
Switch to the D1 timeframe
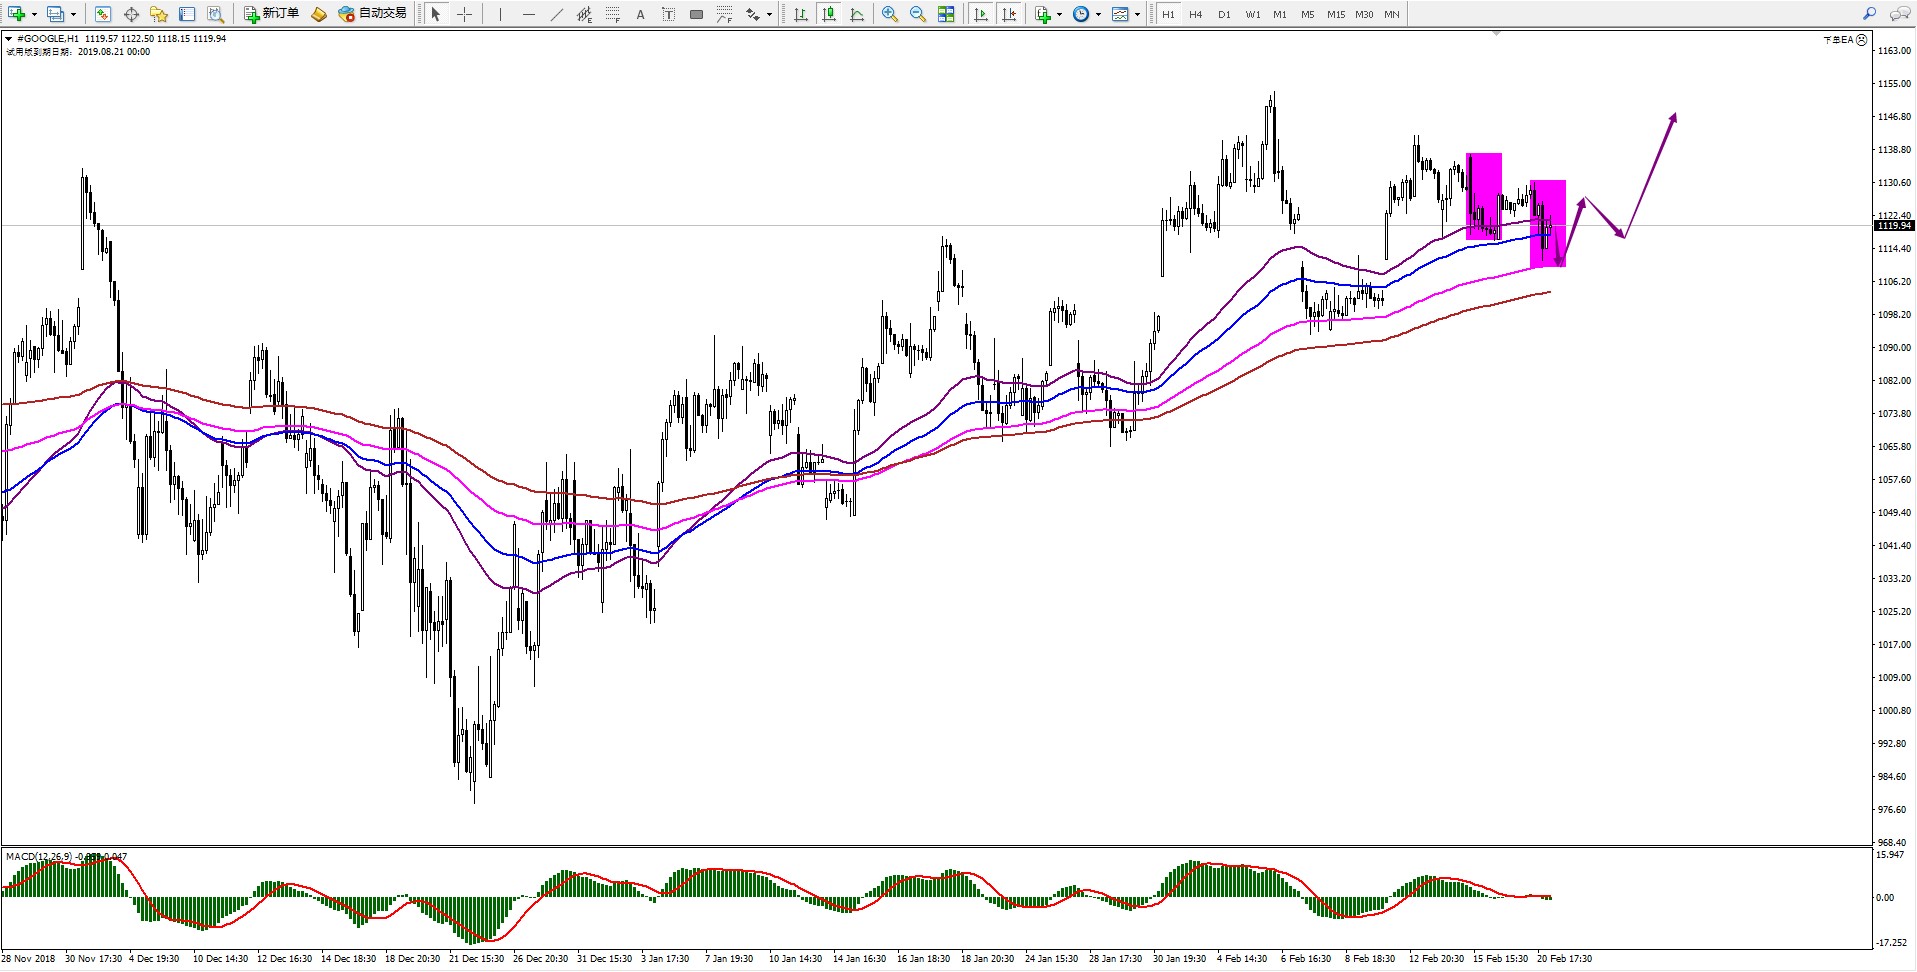pos(1224,14)
